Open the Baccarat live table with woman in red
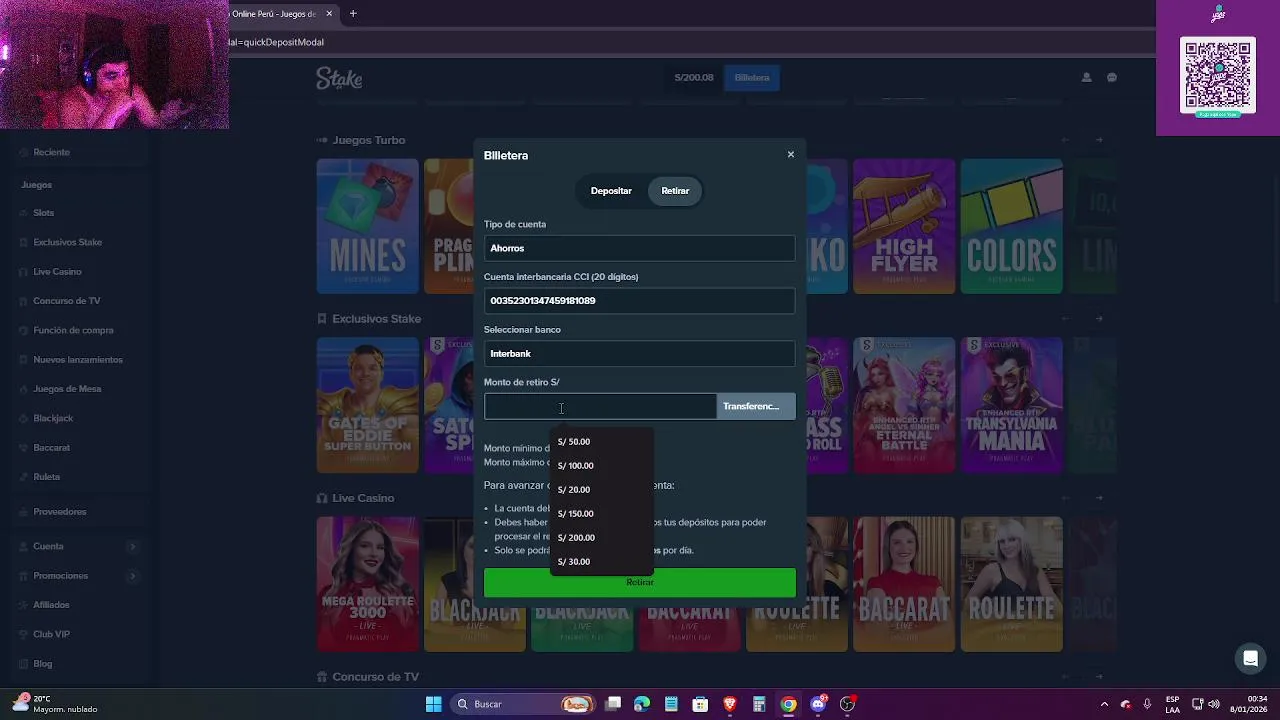This screenshot has width=1280, height=720. 904,584
